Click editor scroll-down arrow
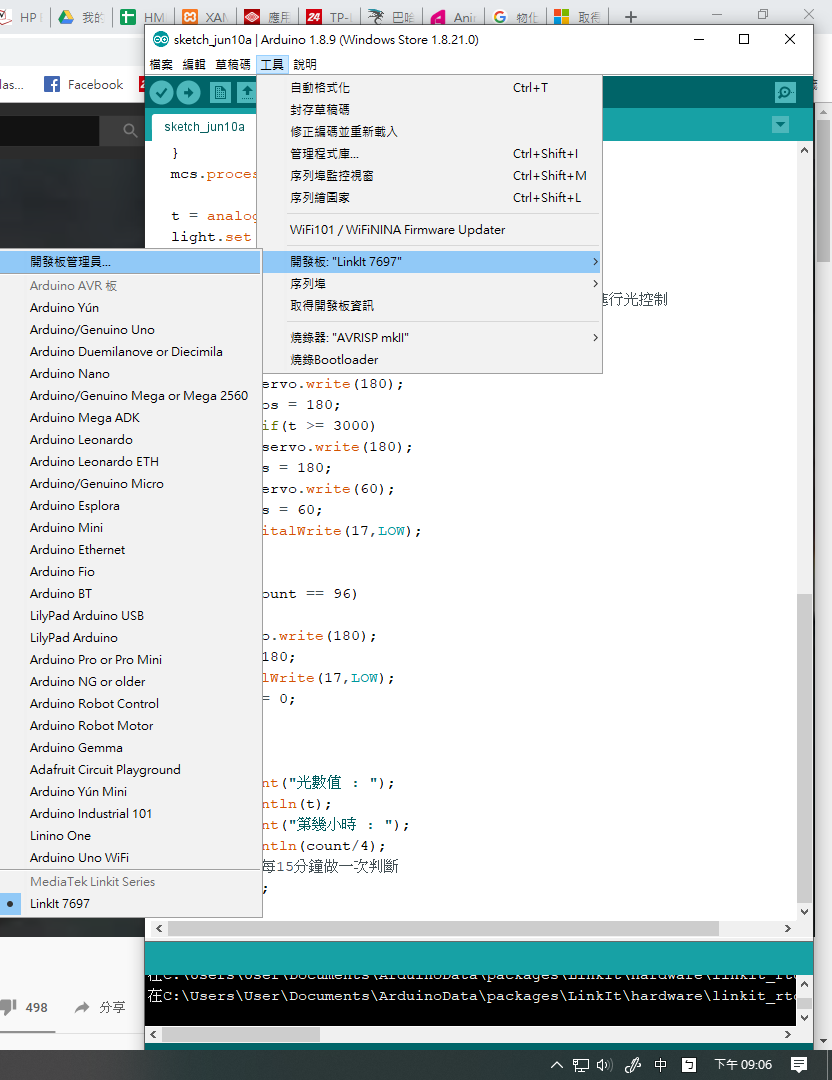The width and height of the screenshot is (832, 1080). pos(804,911)
